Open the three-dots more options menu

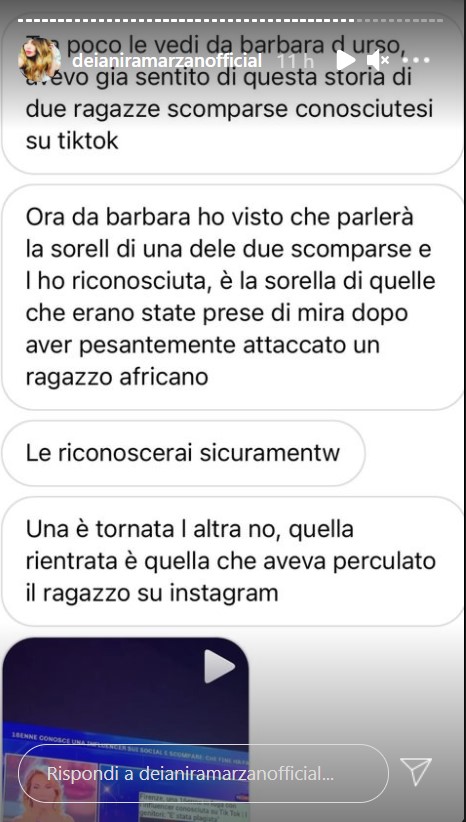pos(417,61)
